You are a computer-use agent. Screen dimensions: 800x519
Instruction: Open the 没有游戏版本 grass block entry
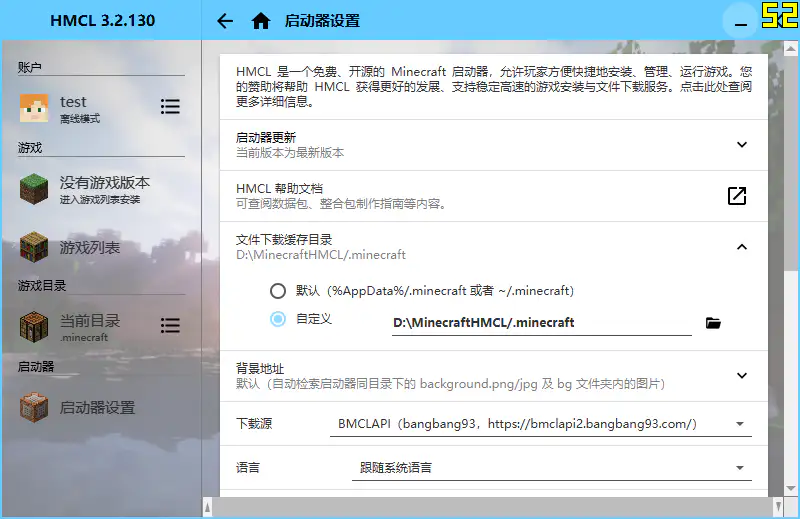click(x=34, y=189)
